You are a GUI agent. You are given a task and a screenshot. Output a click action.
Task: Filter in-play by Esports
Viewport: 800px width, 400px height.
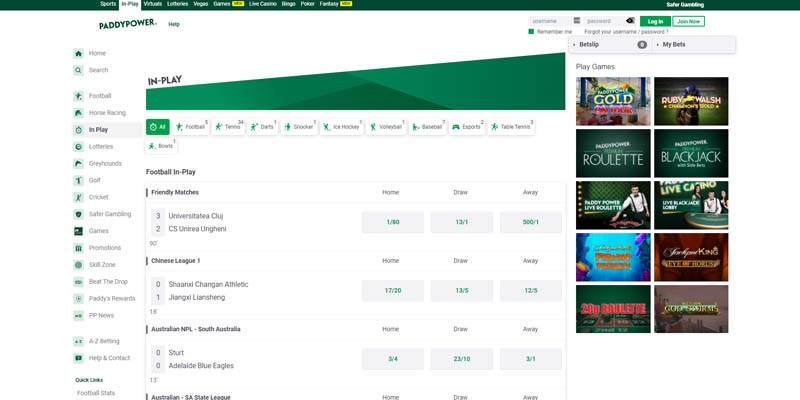[x=467, y=127]
